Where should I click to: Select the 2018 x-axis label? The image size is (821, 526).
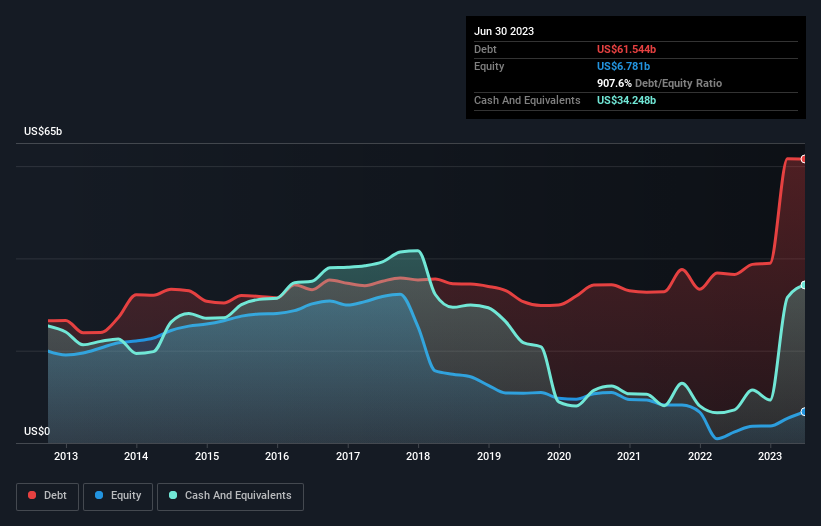pyautogui.click(x=418, y=456)
